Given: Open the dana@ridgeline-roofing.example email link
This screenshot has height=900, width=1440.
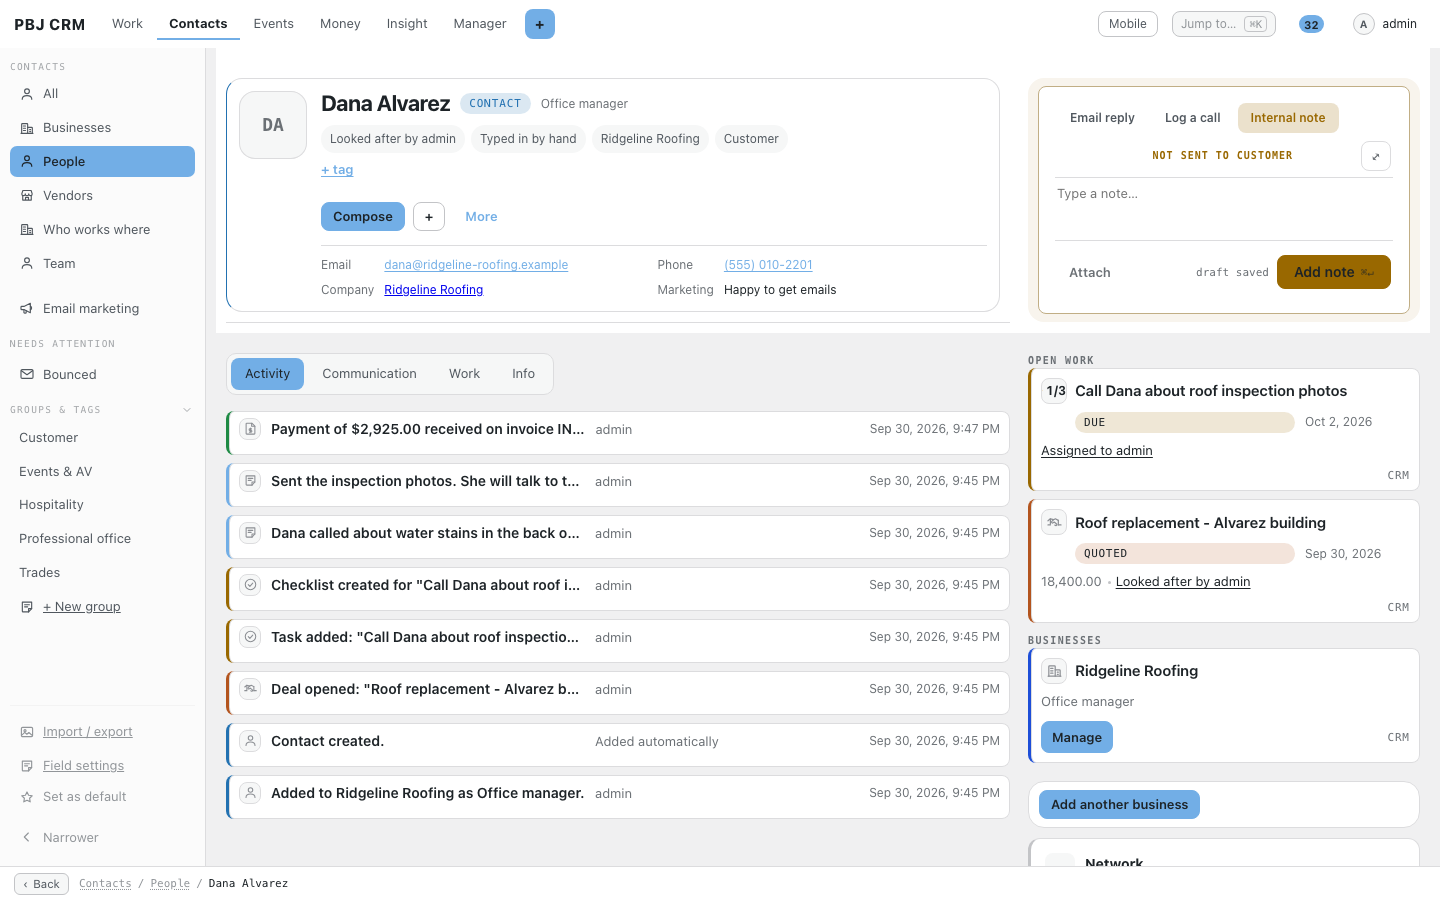Looking at the screenshot, I should [476, 265].
